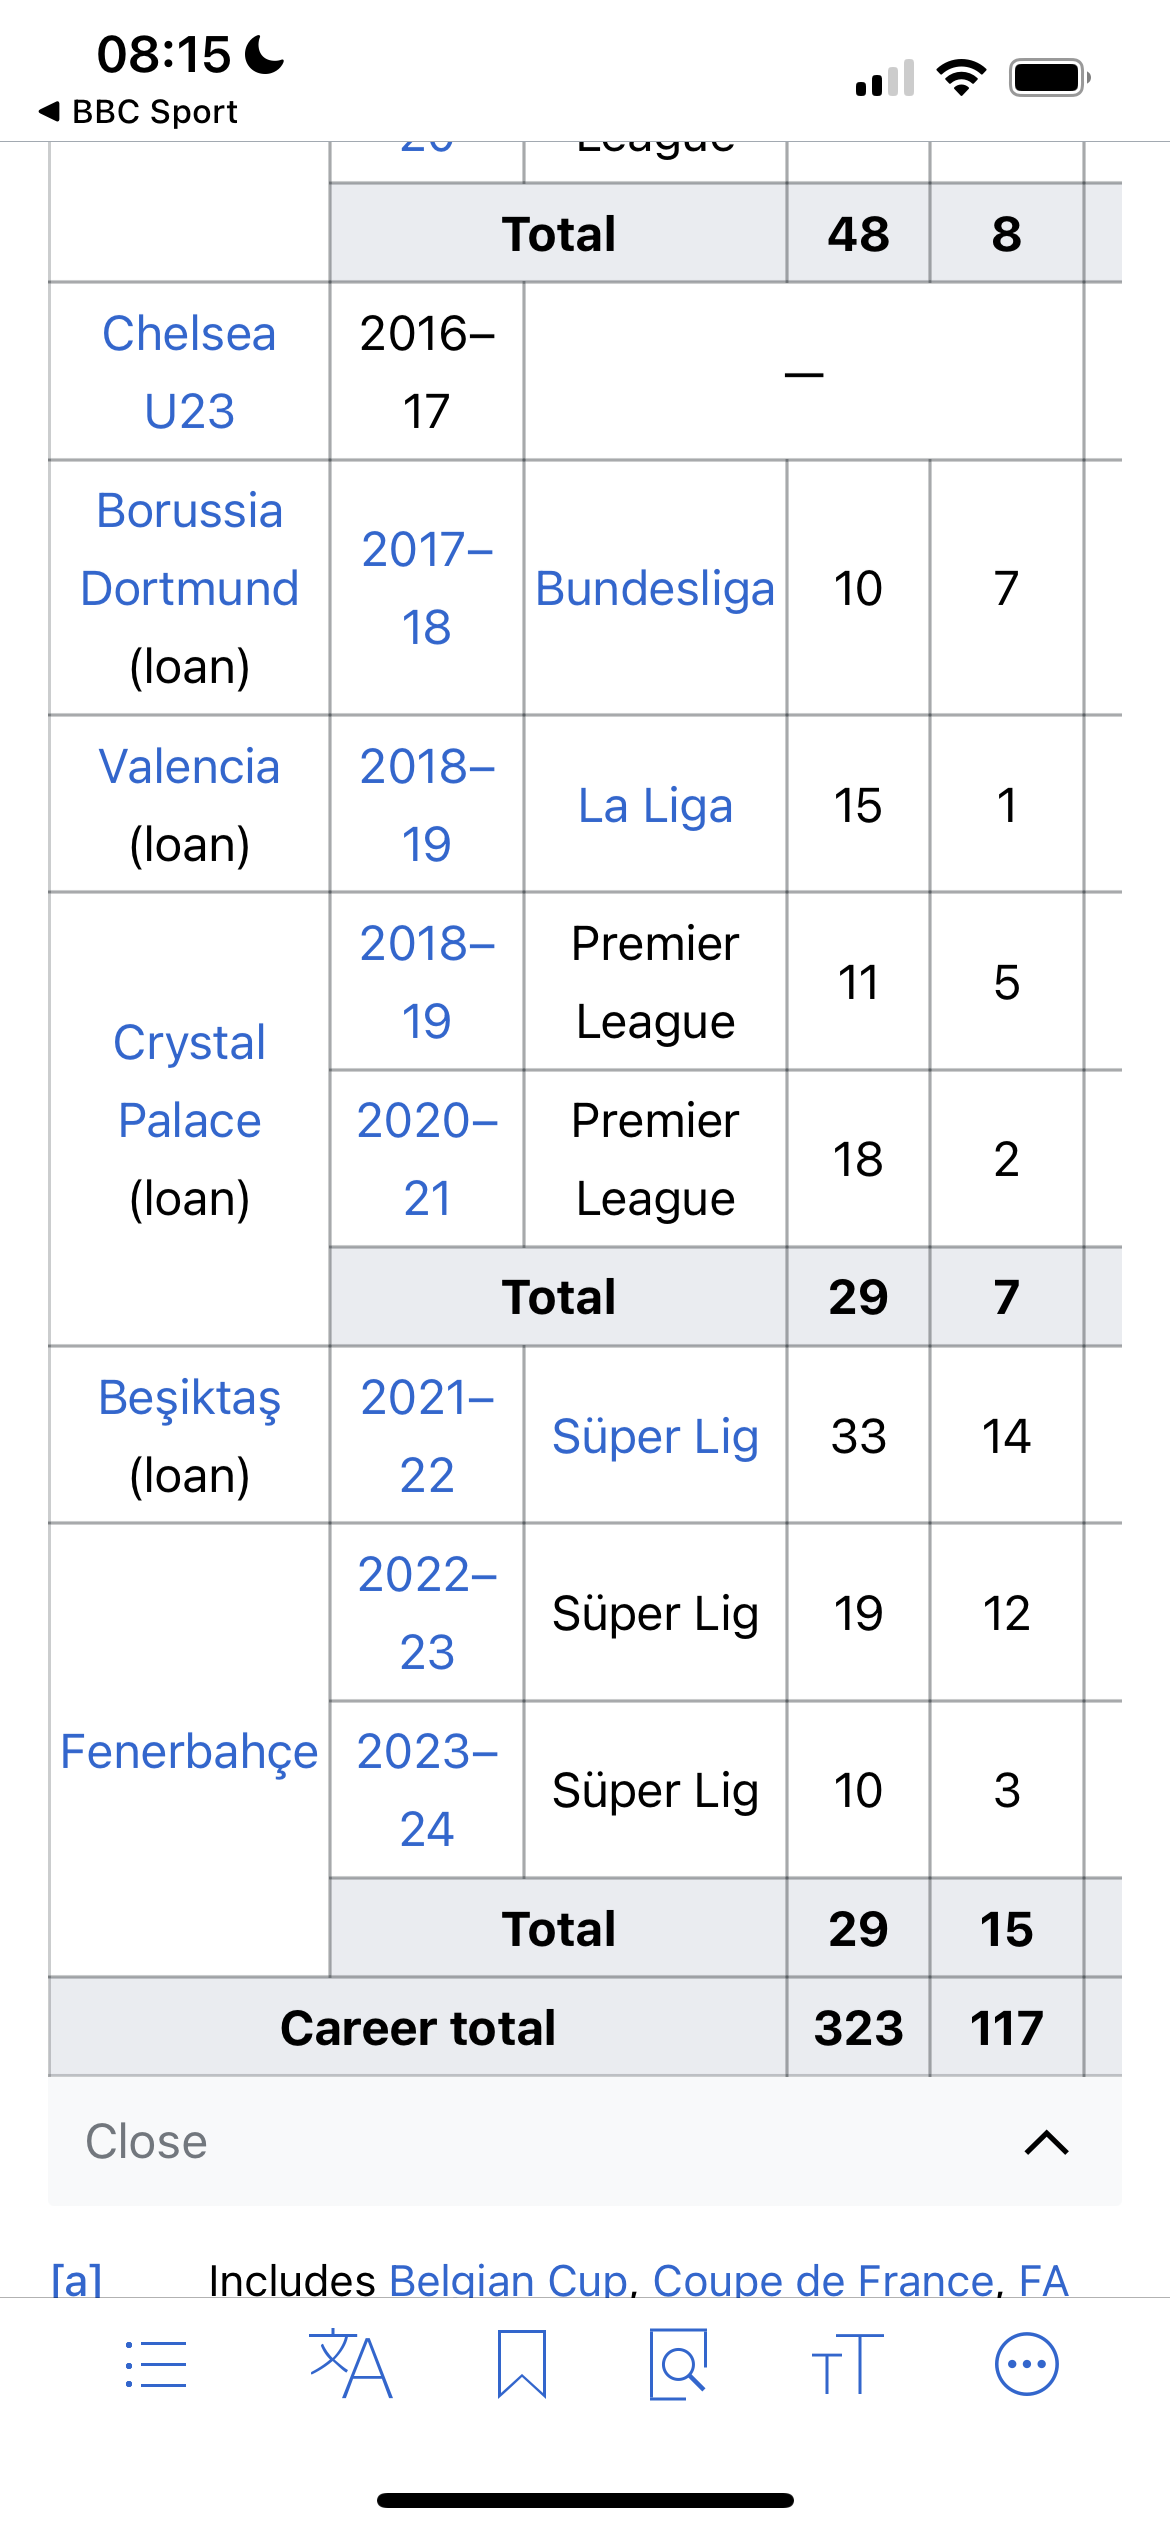This screenshot has height=2532, width=1170.
Task: Tap Close to collapse the career table
Action: [146, 2141]
